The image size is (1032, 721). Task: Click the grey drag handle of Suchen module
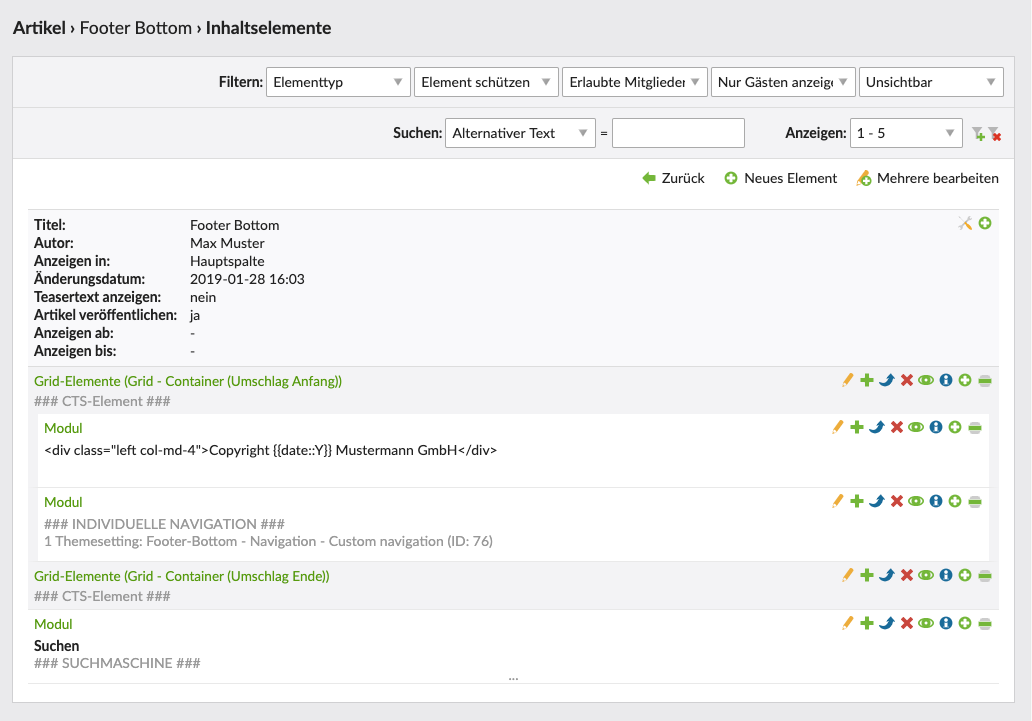tap(985, 623)
